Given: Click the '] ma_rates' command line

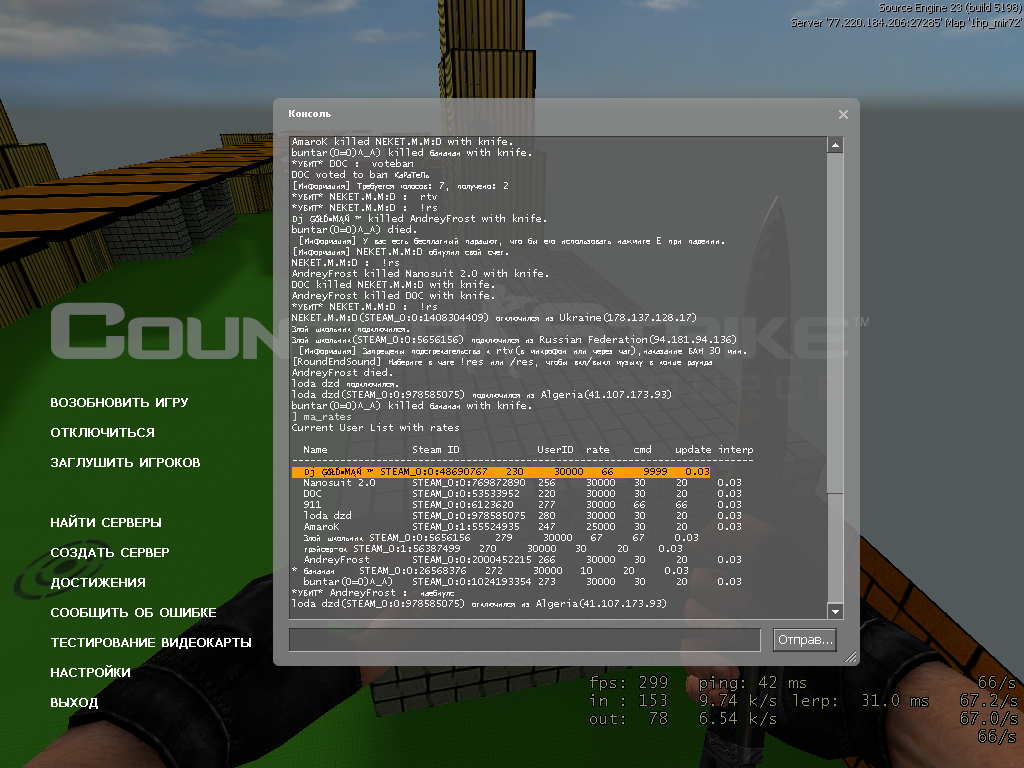Looking at the screenshot, I should pos(321,417).
